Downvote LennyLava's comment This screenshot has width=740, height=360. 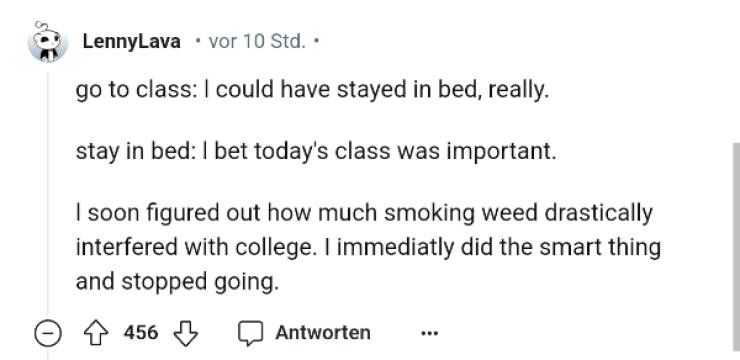click(185, 333)
